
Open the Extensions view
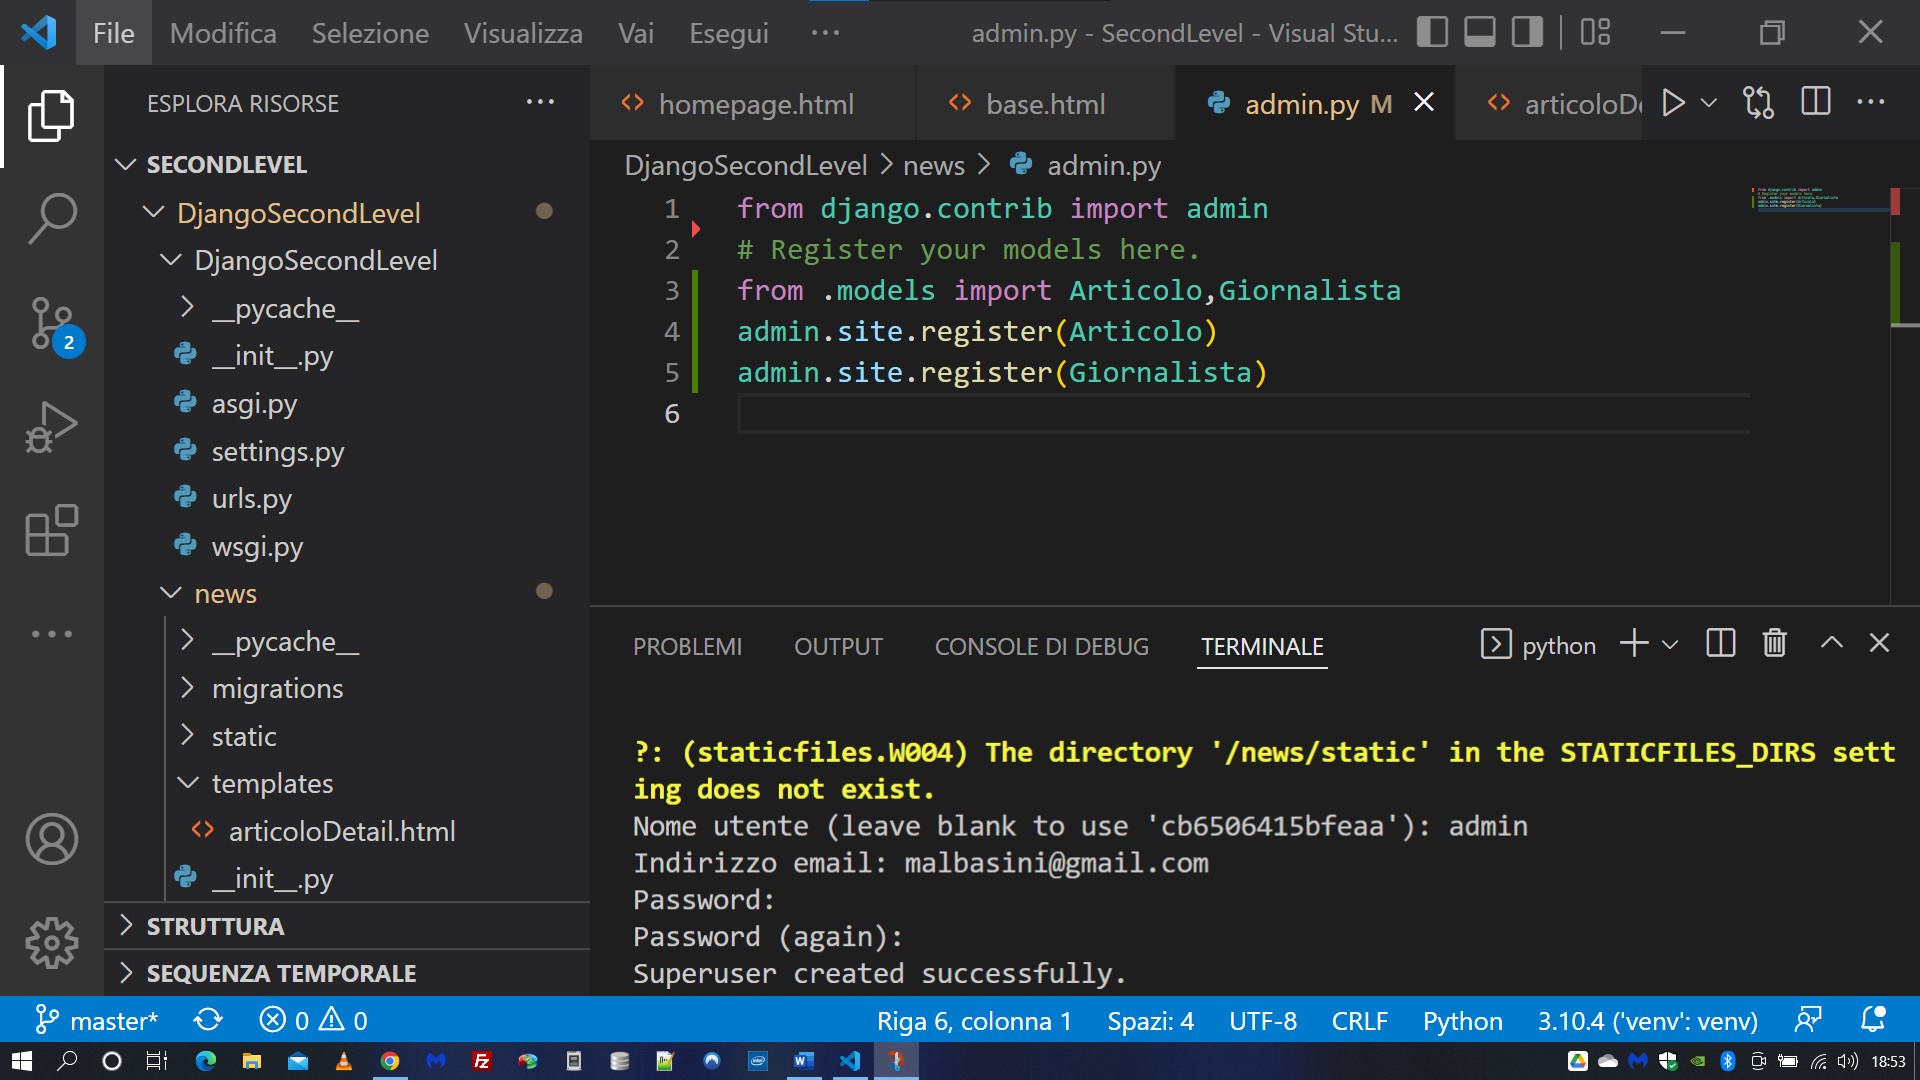coord(51,530)
